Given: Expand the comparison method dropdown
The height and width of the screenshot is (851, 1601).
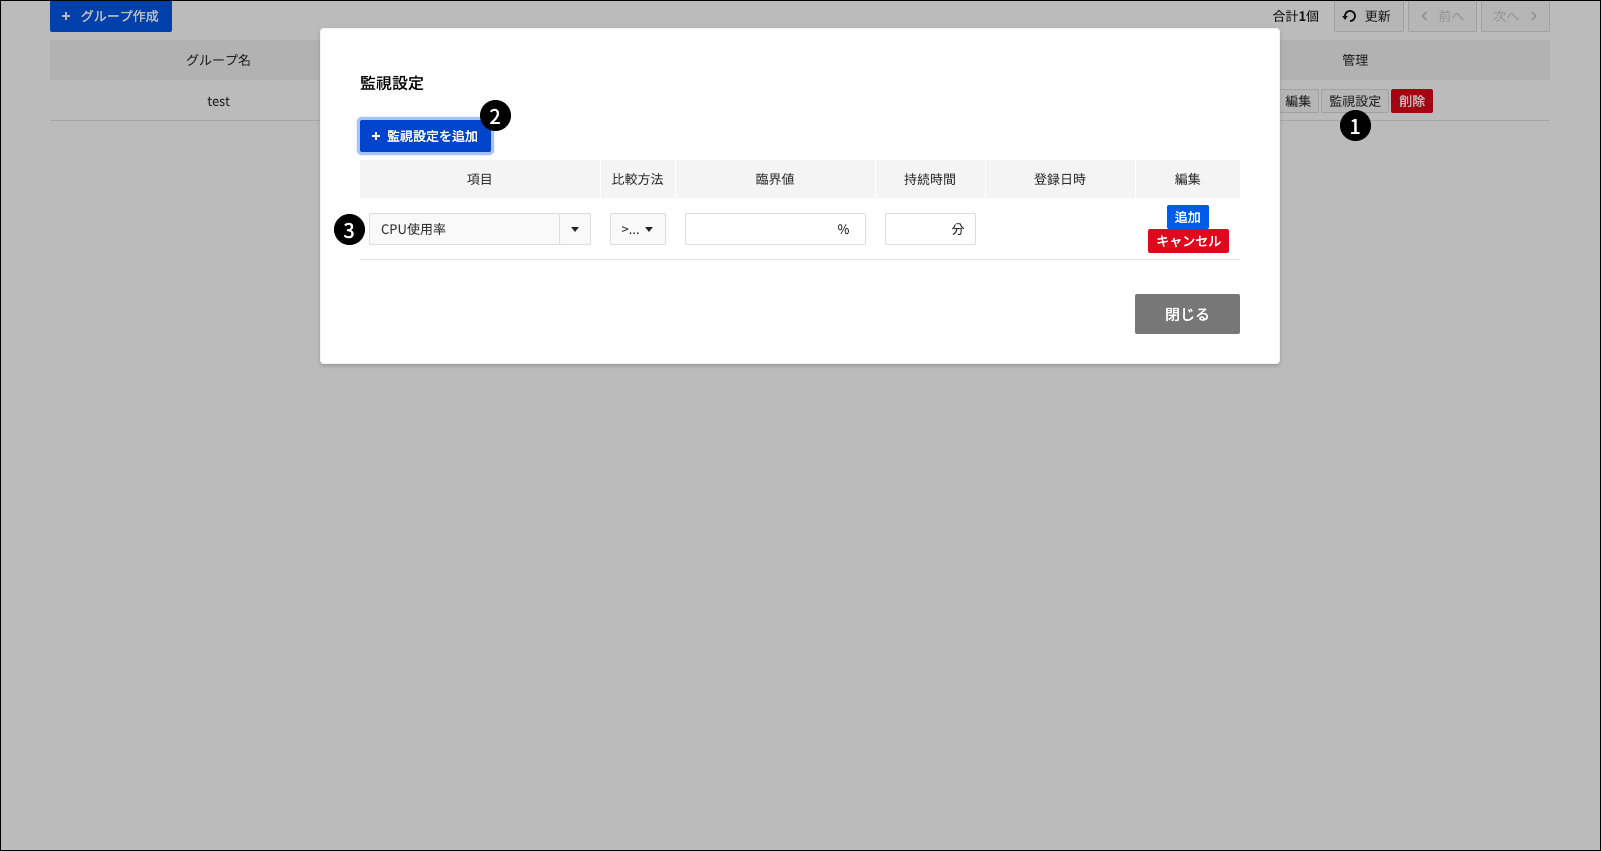Looking at the screenshot, I should pyautogui.click(x=637, y=229).
